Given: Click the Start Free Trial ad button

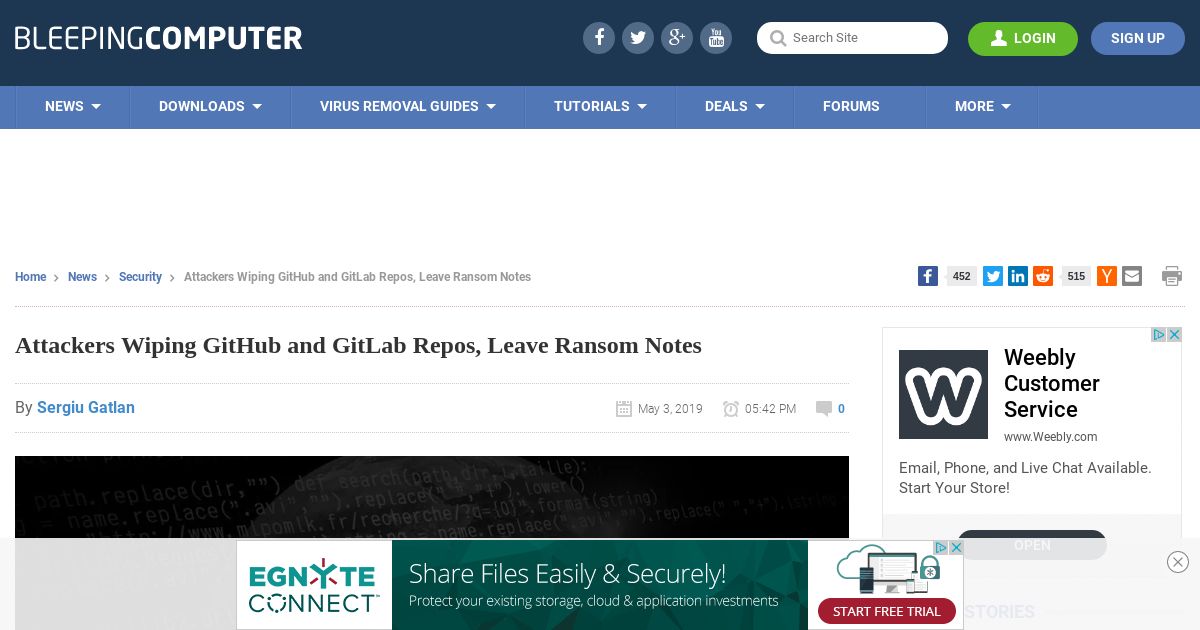Looking at the screenshot, I should [x=887, y=611].
